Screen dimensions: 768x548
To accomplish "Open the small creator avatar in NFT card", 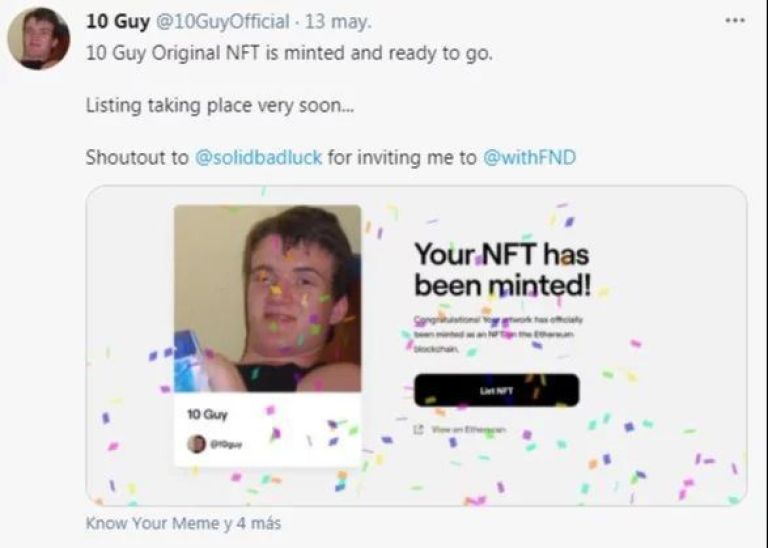I will (196, 444).
